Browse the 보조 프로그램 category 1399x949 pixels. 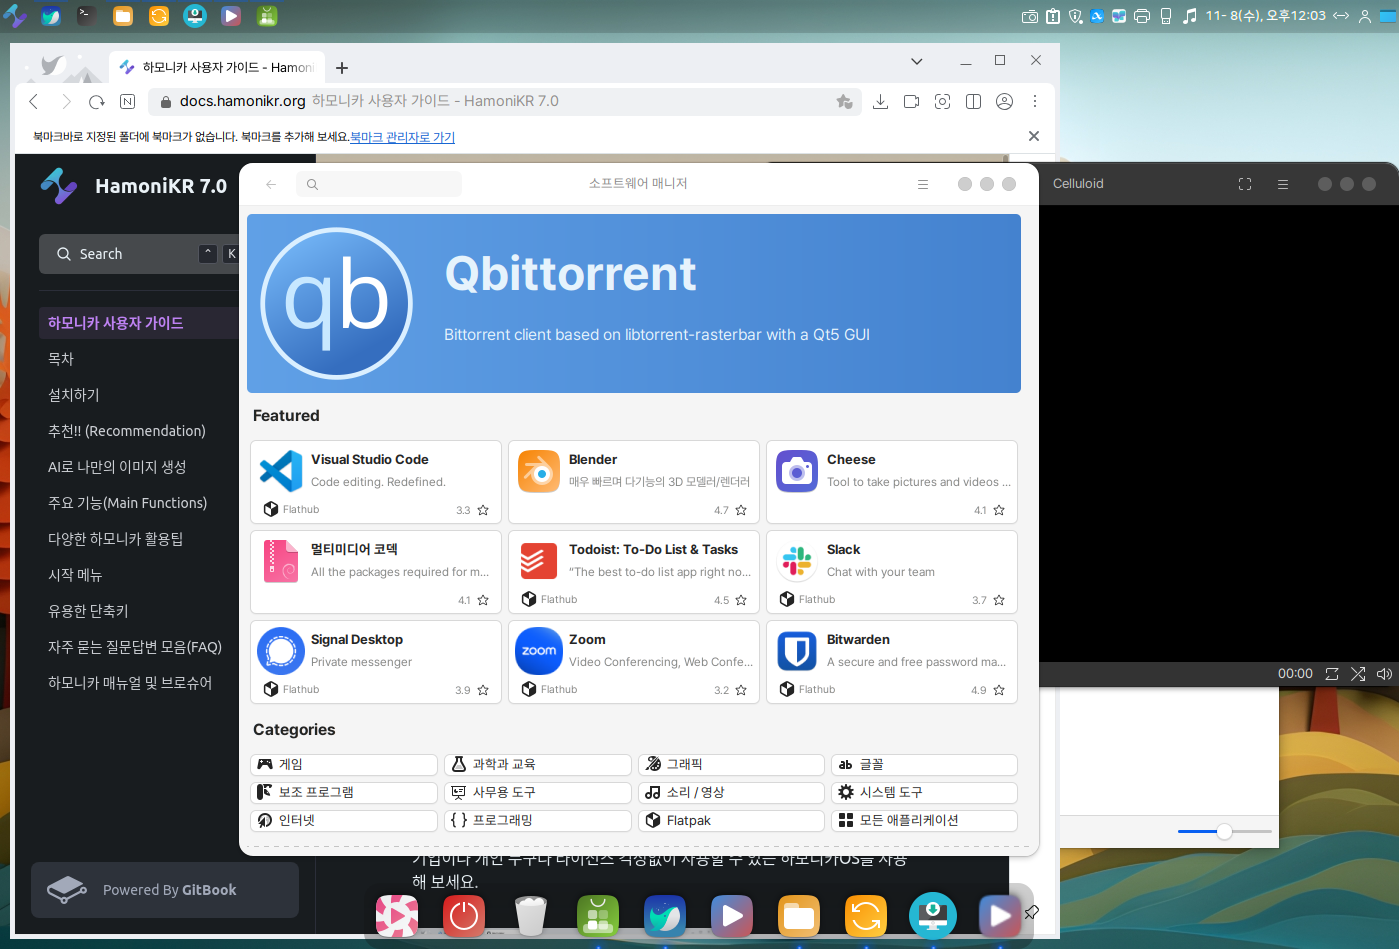[x=344, y=792]
